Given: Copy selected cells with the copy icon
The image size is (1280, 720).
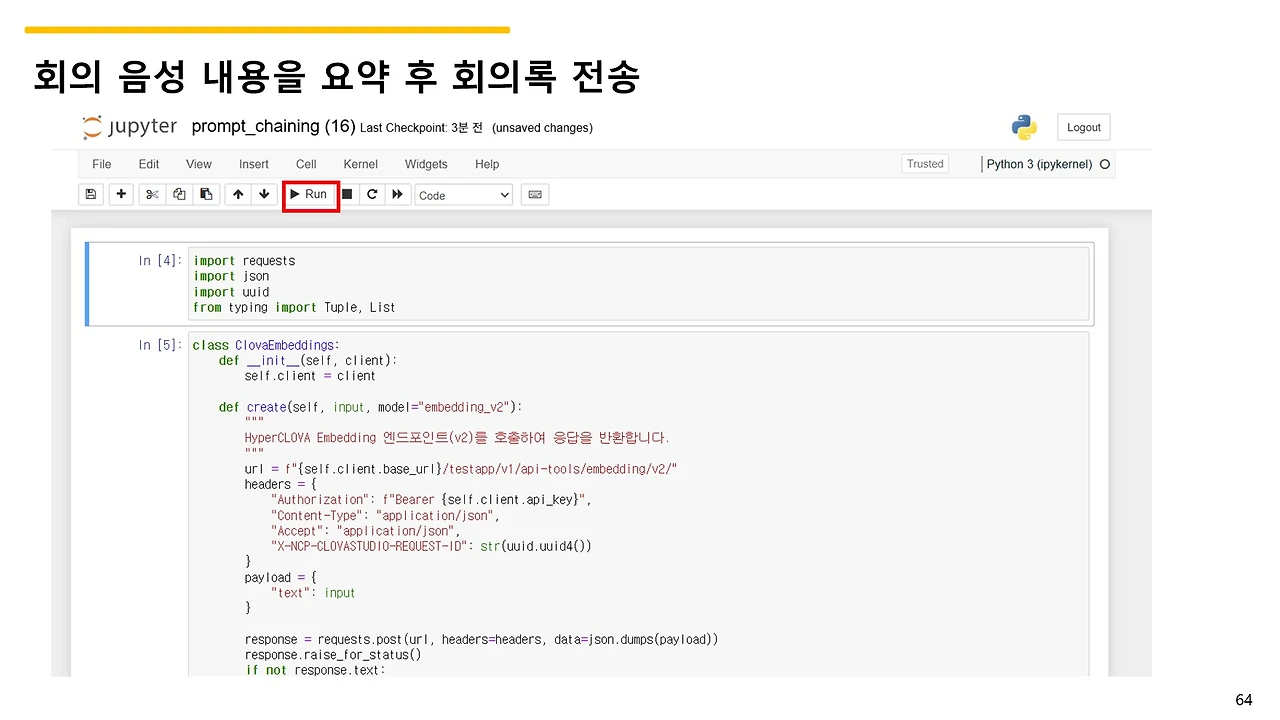Looking at the screenshot, I should [x=179, y=195].
